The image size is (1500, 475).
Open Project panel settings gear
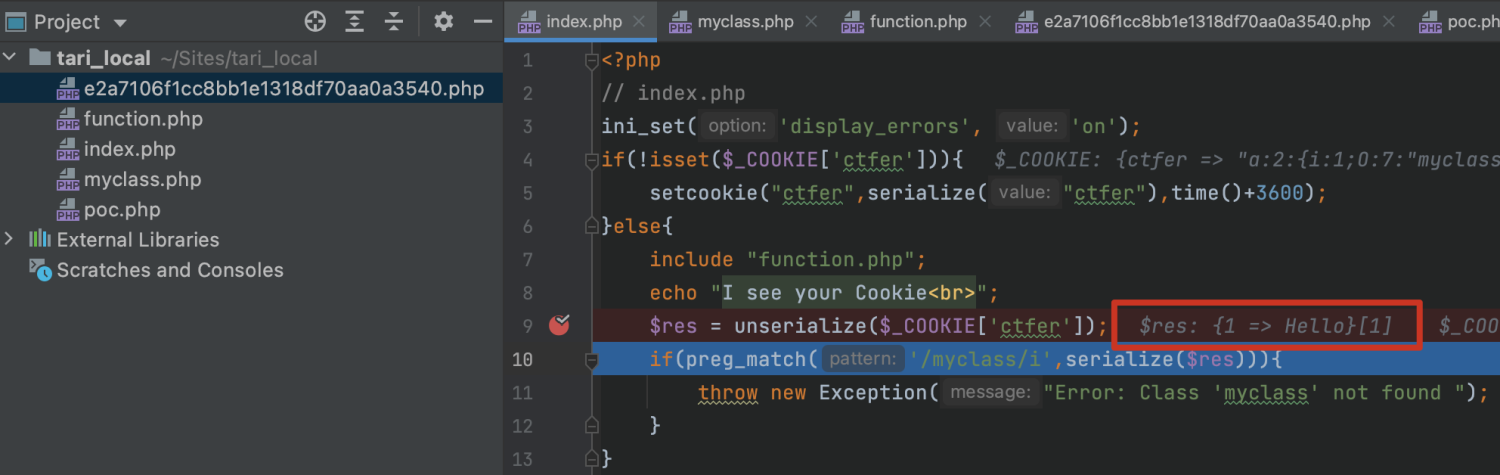click(444, 21)
